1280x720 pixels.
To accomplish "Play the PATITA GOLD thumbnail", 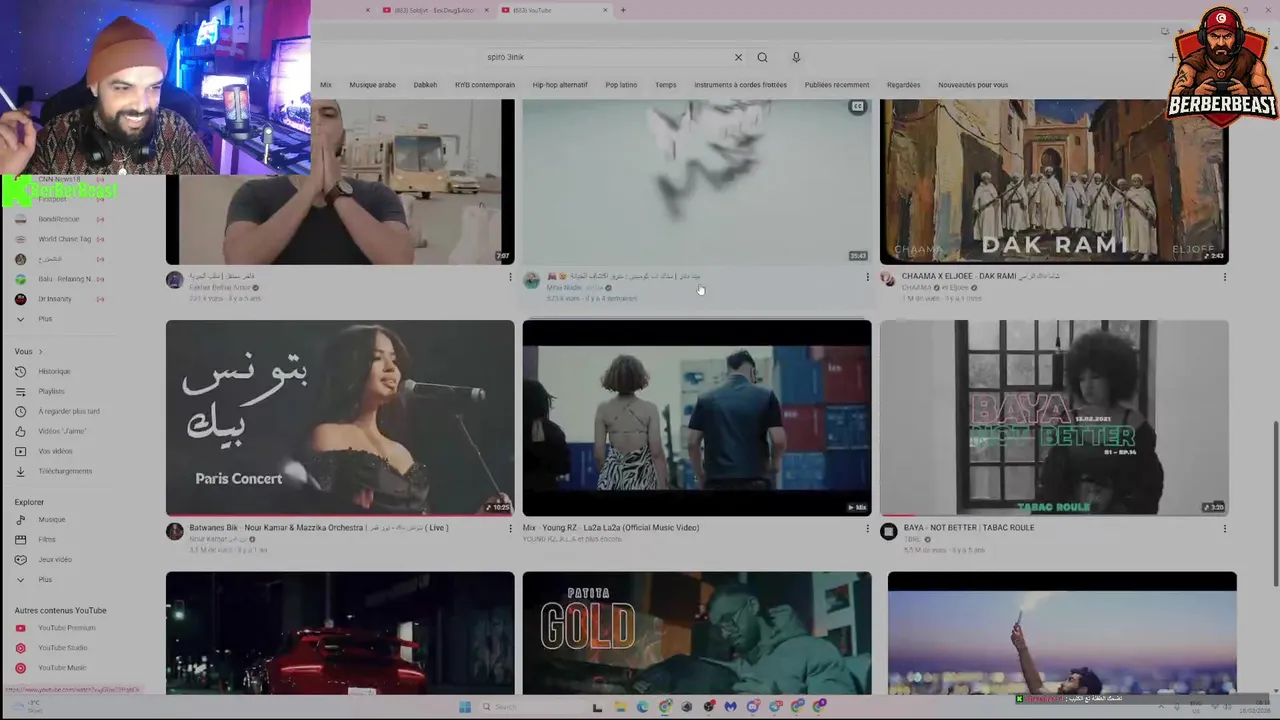I will [x=697, y=633].
